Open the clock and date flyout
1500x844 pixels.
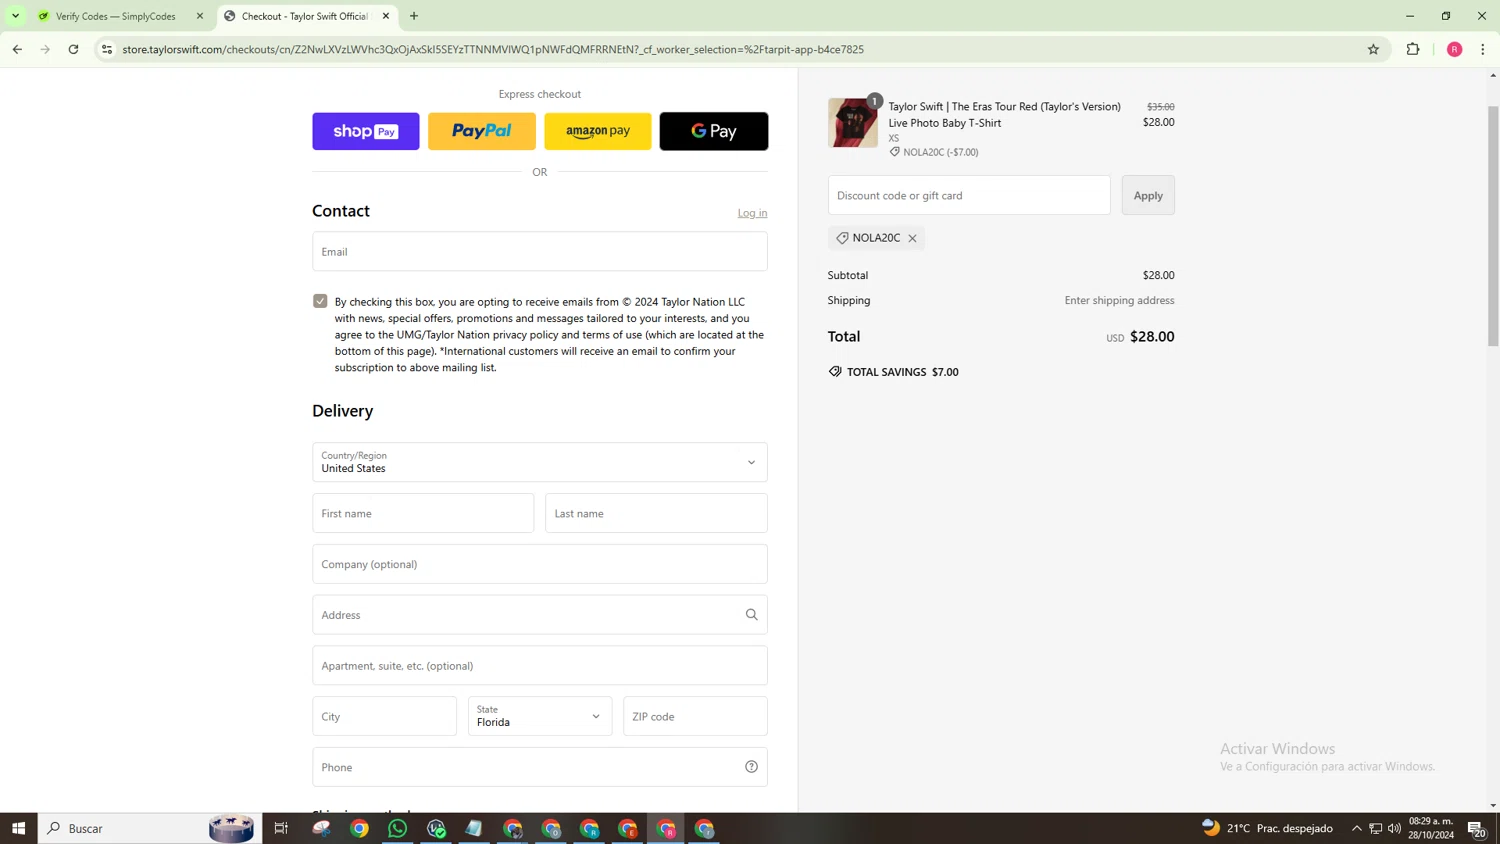tap(1431, 828)
